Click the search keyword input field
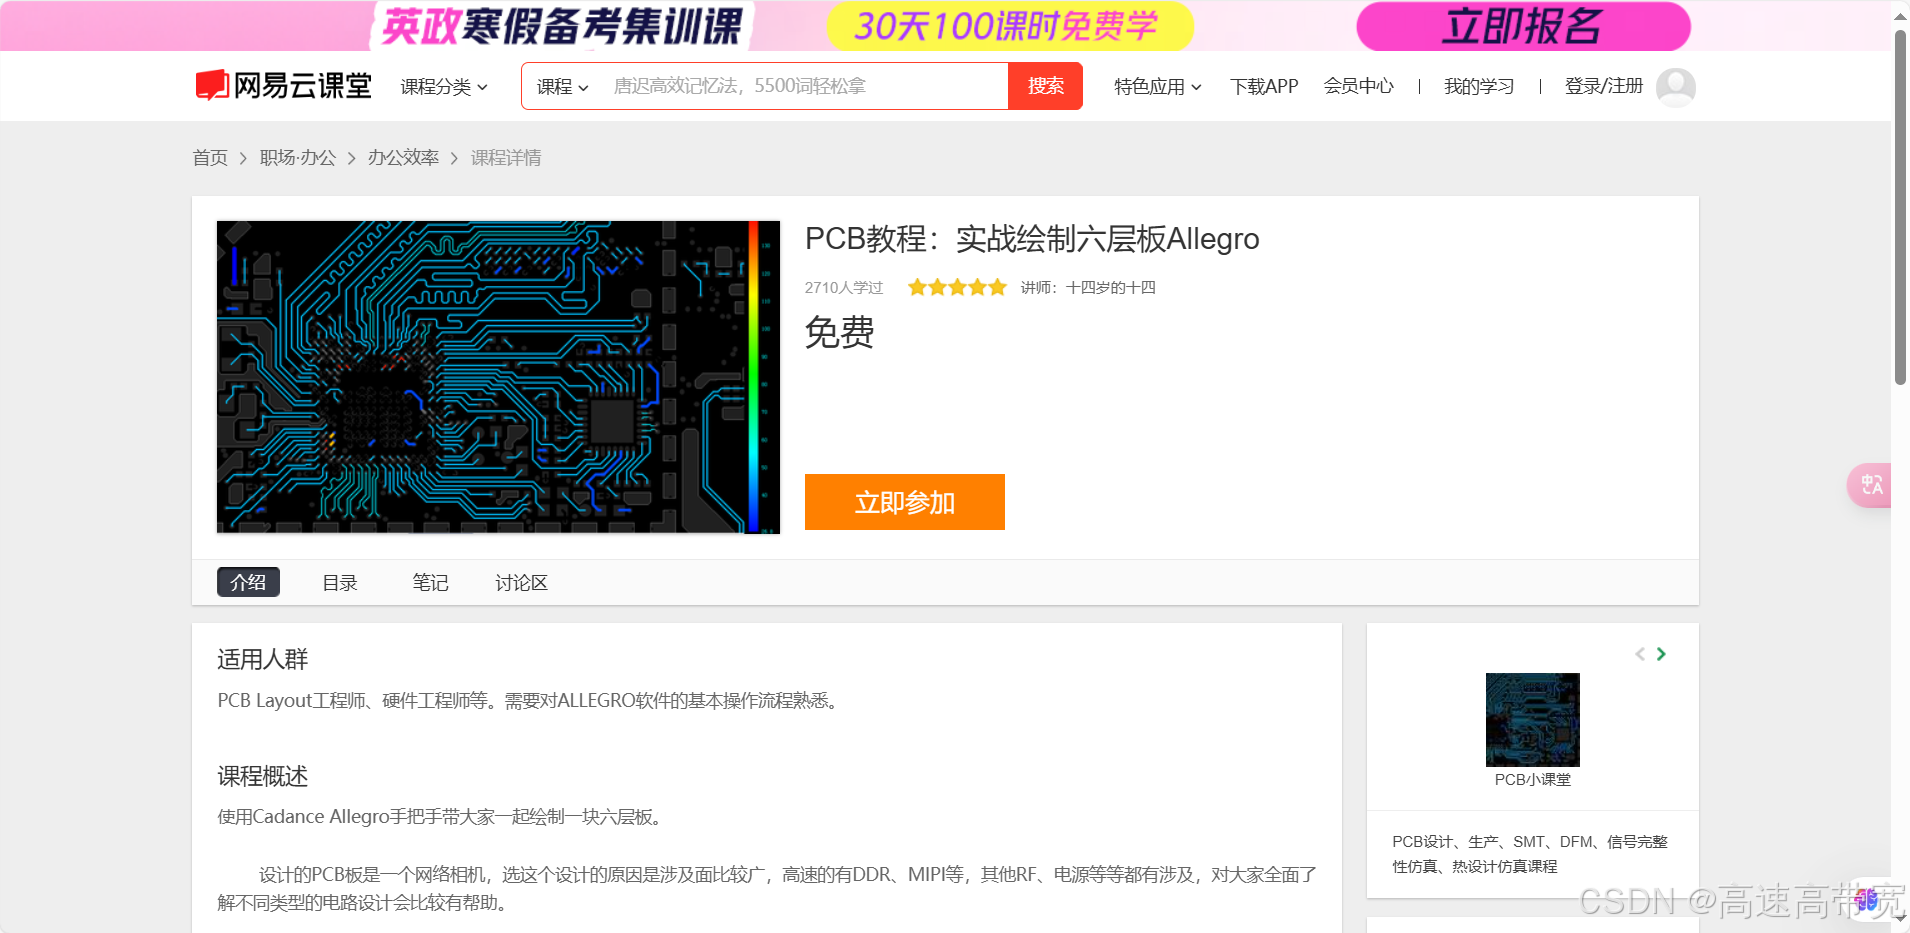The image size is (1910, 933). coord(805,86)
